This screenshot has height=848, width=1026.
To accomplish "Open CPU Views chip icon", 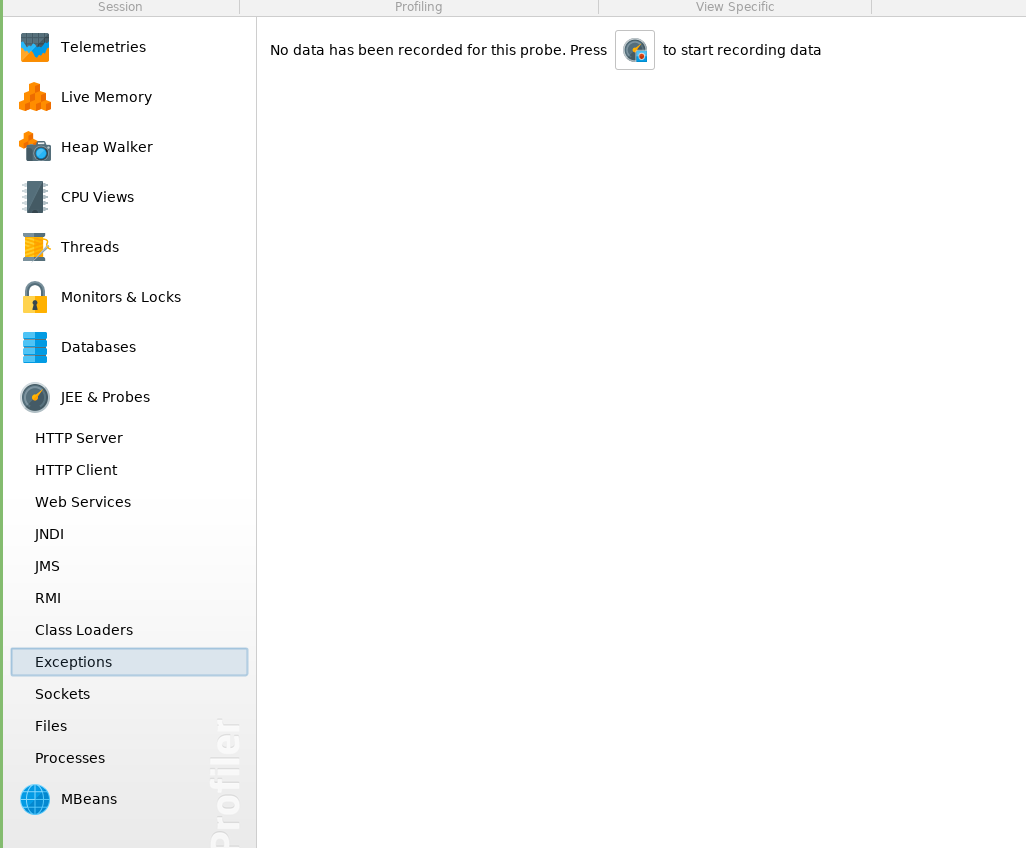I will pos(35,197).
